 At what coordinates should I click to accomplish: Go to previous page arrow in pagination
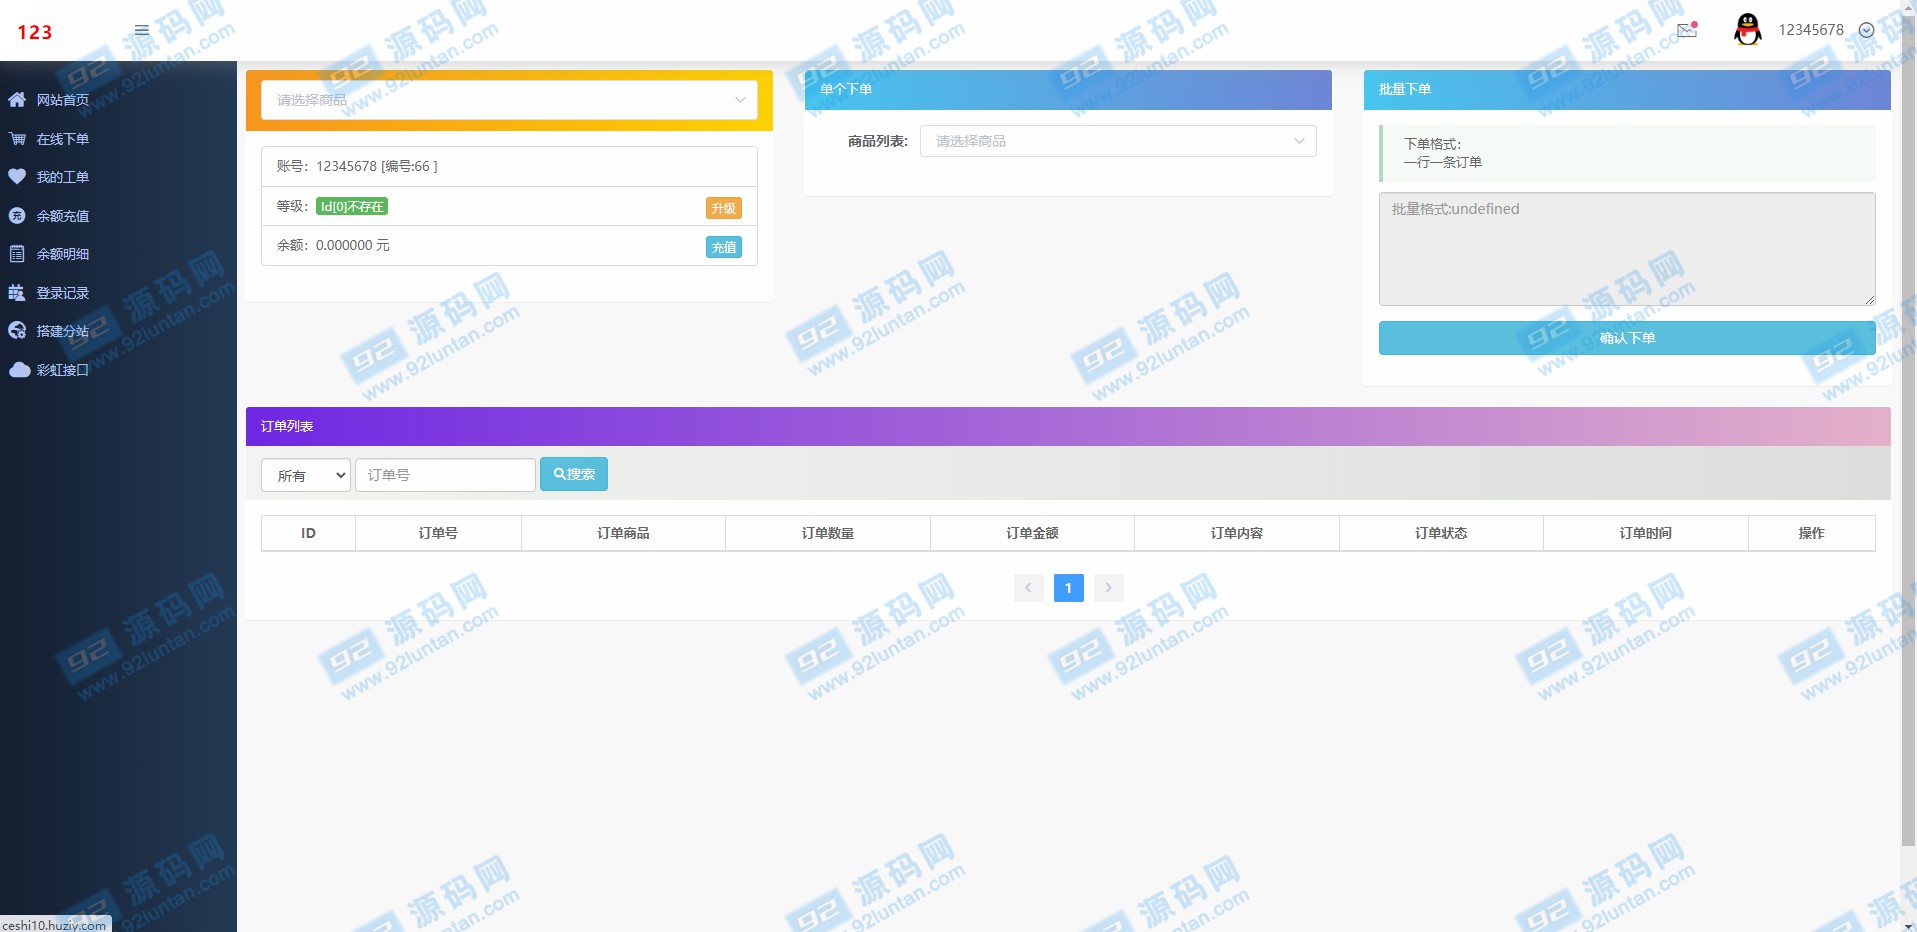tap(1028, 587)
